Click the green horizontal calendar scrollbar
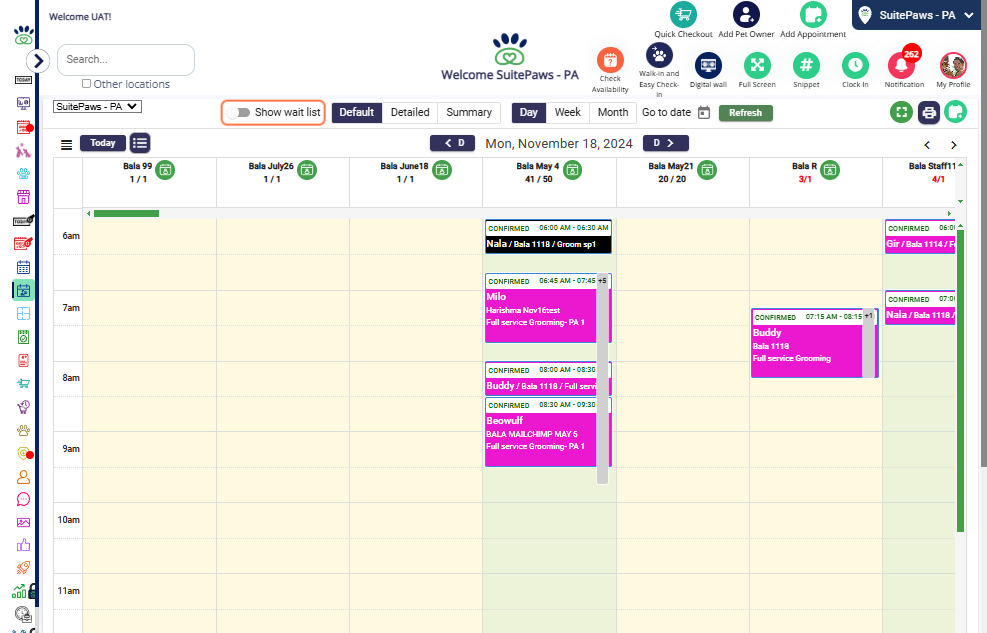The image size is (987, 633). (126, 213)
